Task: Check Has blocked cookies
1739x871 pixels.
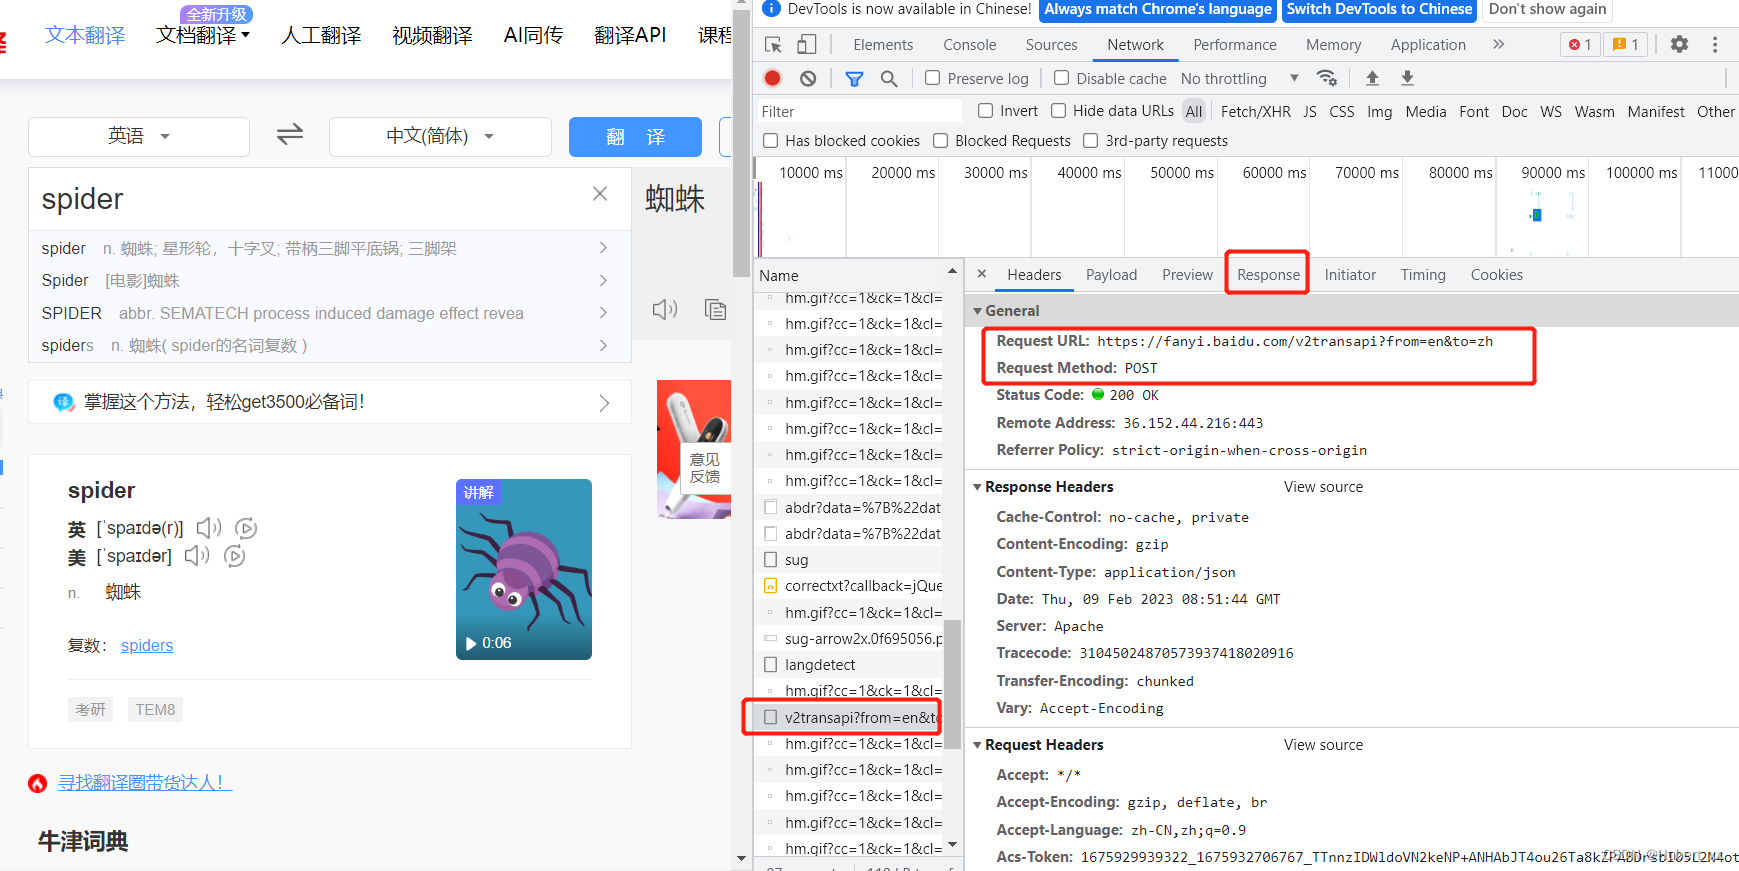Action: [771, 141]
